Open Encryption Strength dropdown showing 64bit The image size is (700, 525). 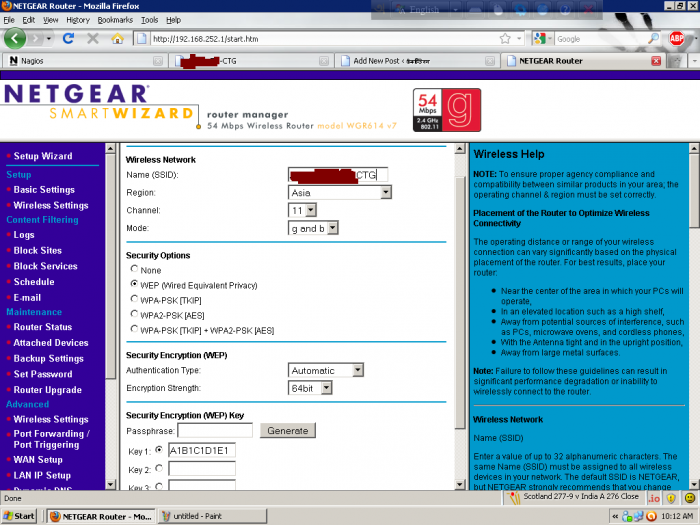coord(310,388)
